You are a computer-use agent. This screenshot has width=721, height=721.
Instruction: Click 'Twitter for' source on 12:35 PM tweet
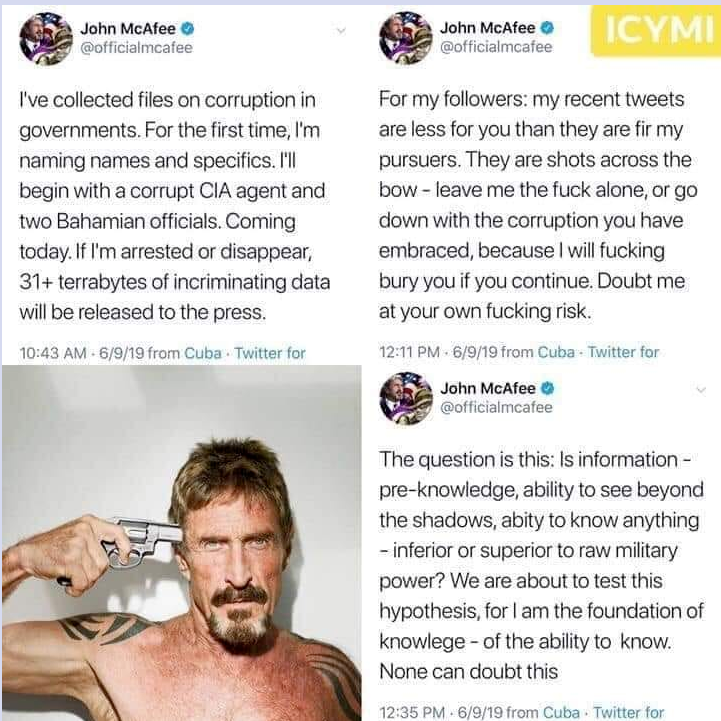click(x=629, y=712)
